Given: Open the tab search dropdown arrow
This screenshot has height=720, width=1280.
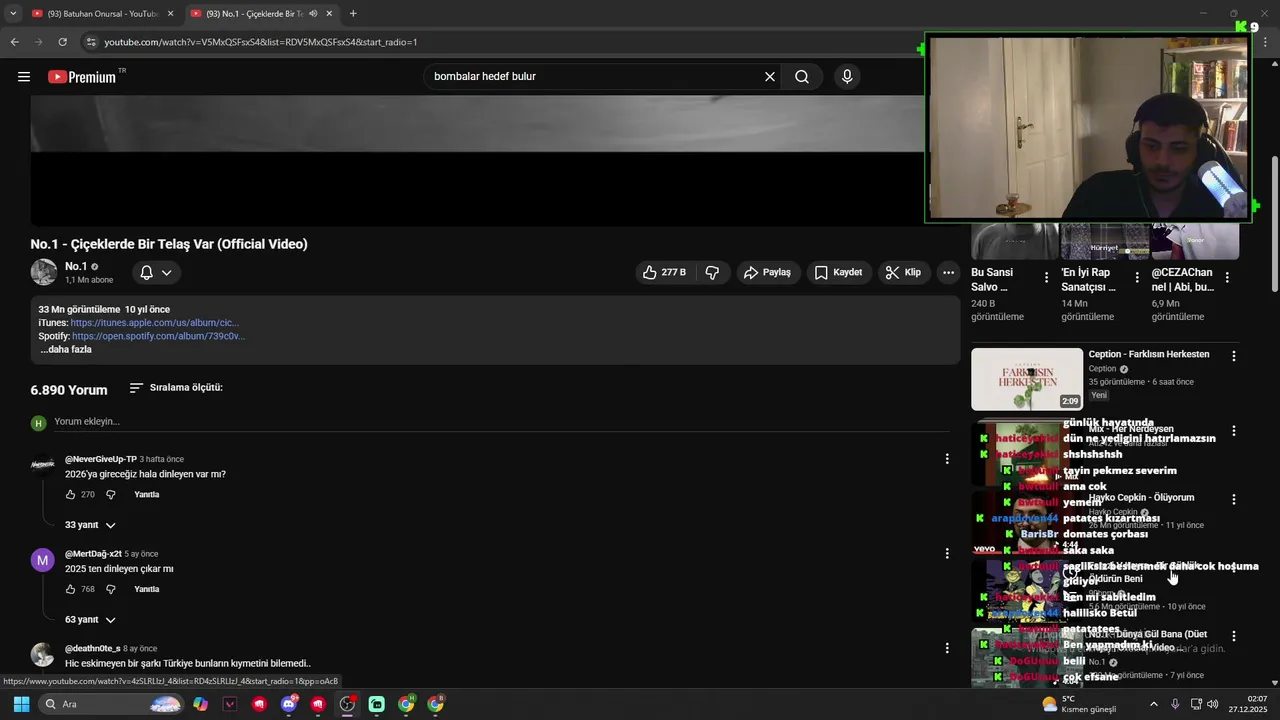Looking at the screenshot, I should coord(13,14).
